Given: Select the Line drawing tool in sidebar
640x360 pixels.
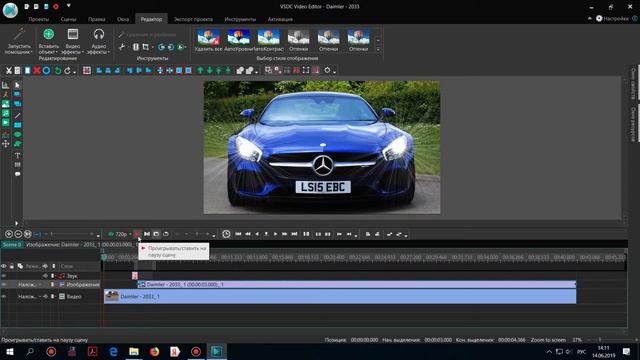Looking at the screenshot, I should click(17, 116).
